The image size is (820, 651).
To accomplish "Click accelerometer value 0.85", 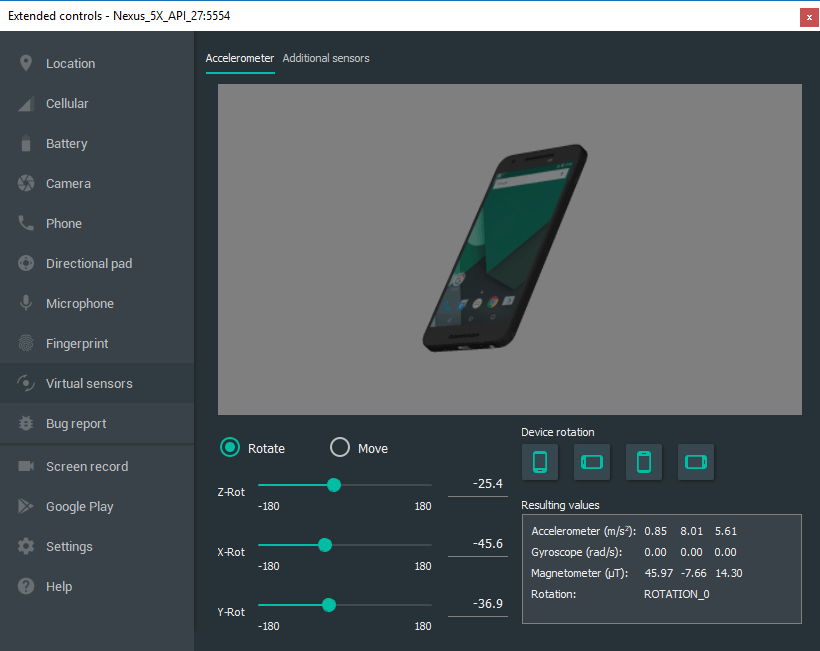I will point(655,531).
